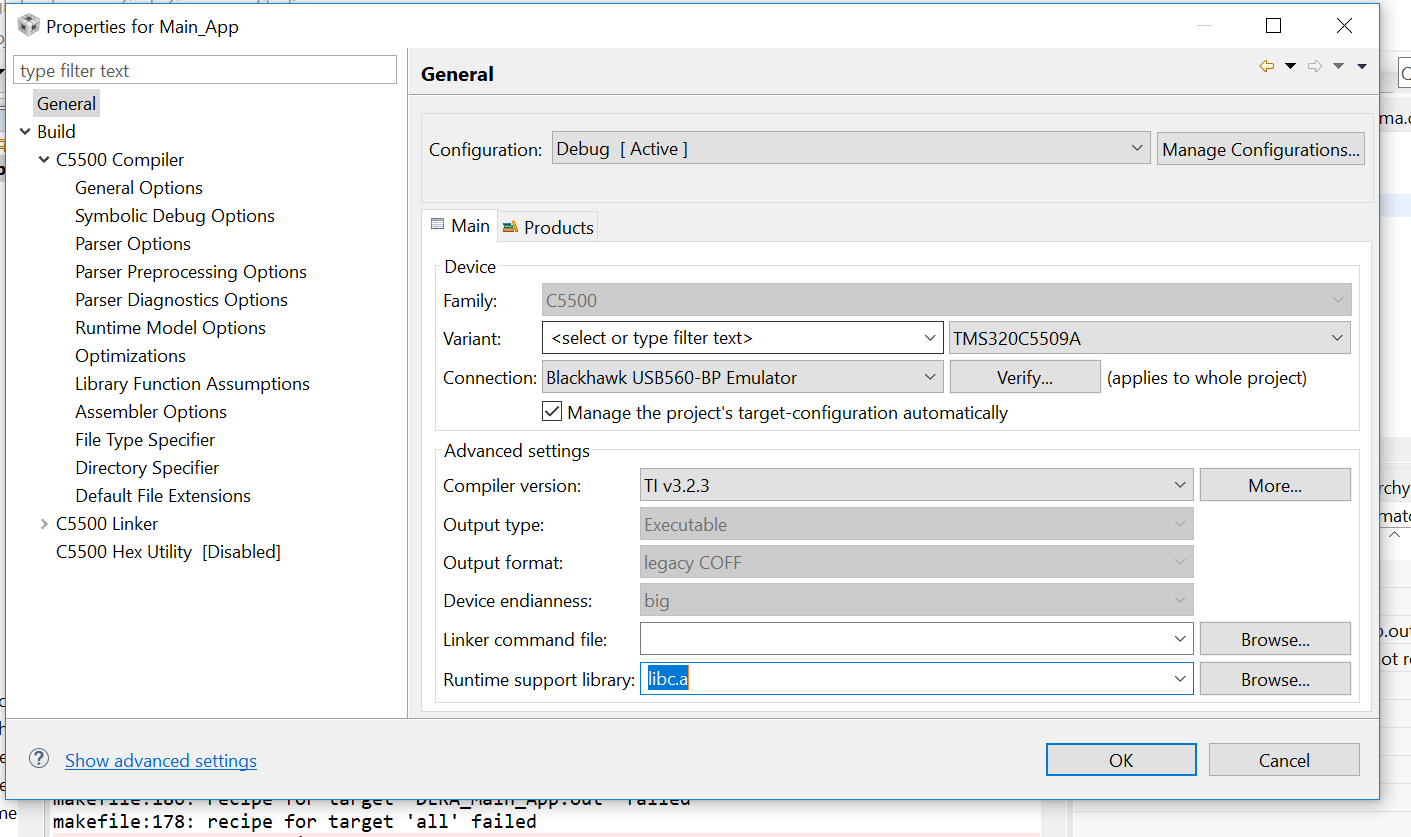Open the back history dropdown arrow
1411x837 pixels.
click(x=1290, y=66)
